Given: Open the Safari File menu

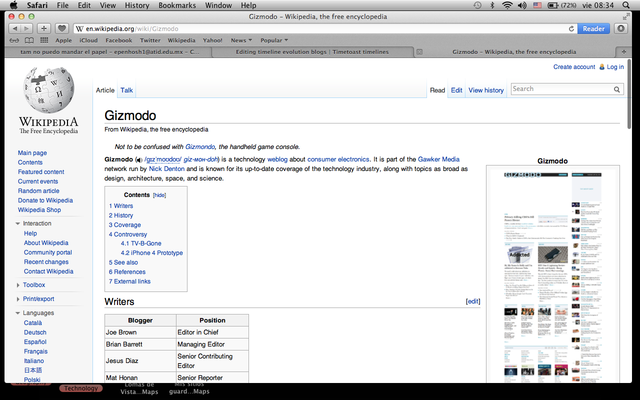Looking at the screenshot, I should [62, 5].
